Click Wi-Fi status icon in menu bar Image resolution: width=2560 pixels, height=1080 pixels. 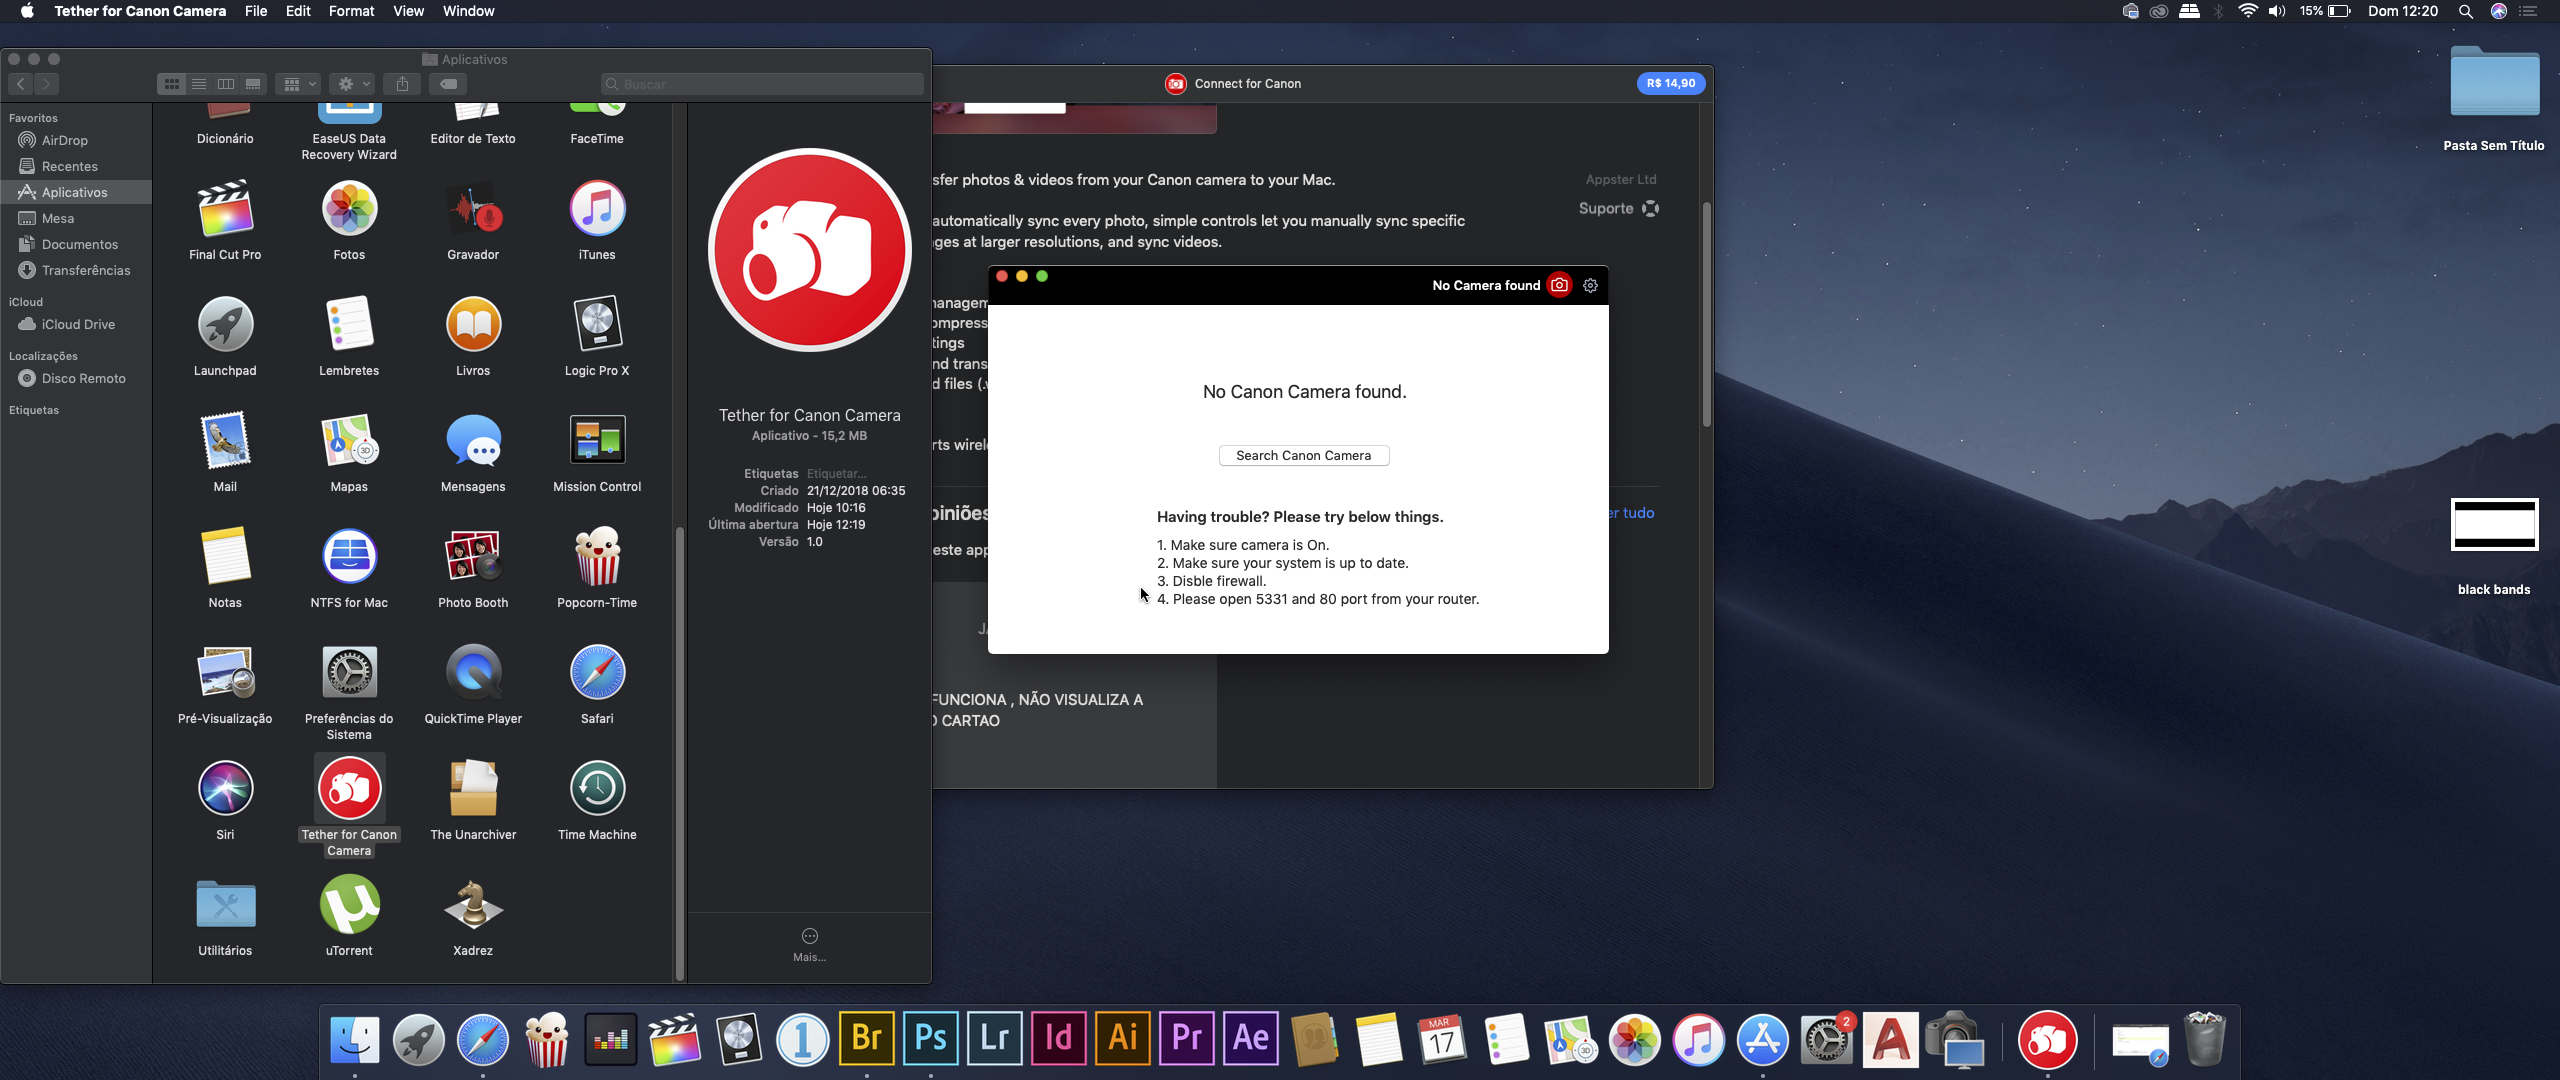2247,11
